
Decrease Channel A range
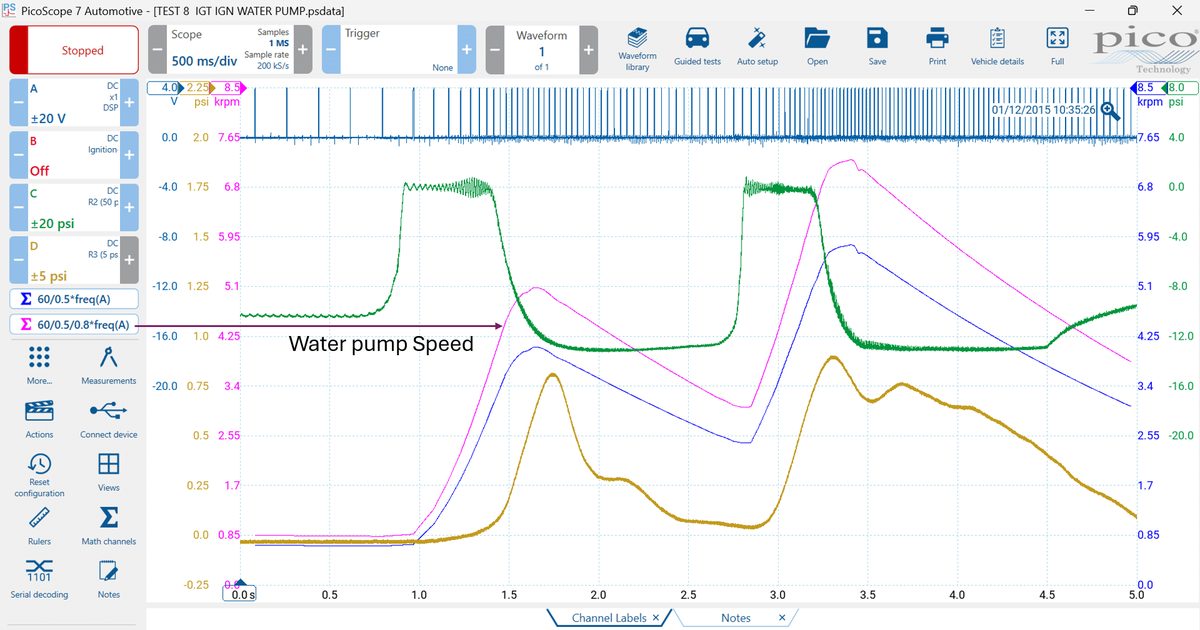18,102
